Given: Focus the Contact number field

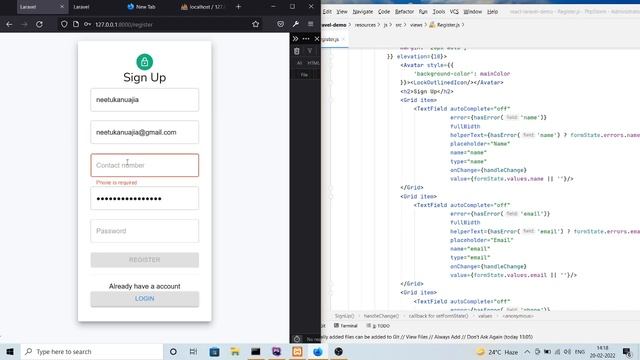Looking at the screenshot, I should point(144,165).
